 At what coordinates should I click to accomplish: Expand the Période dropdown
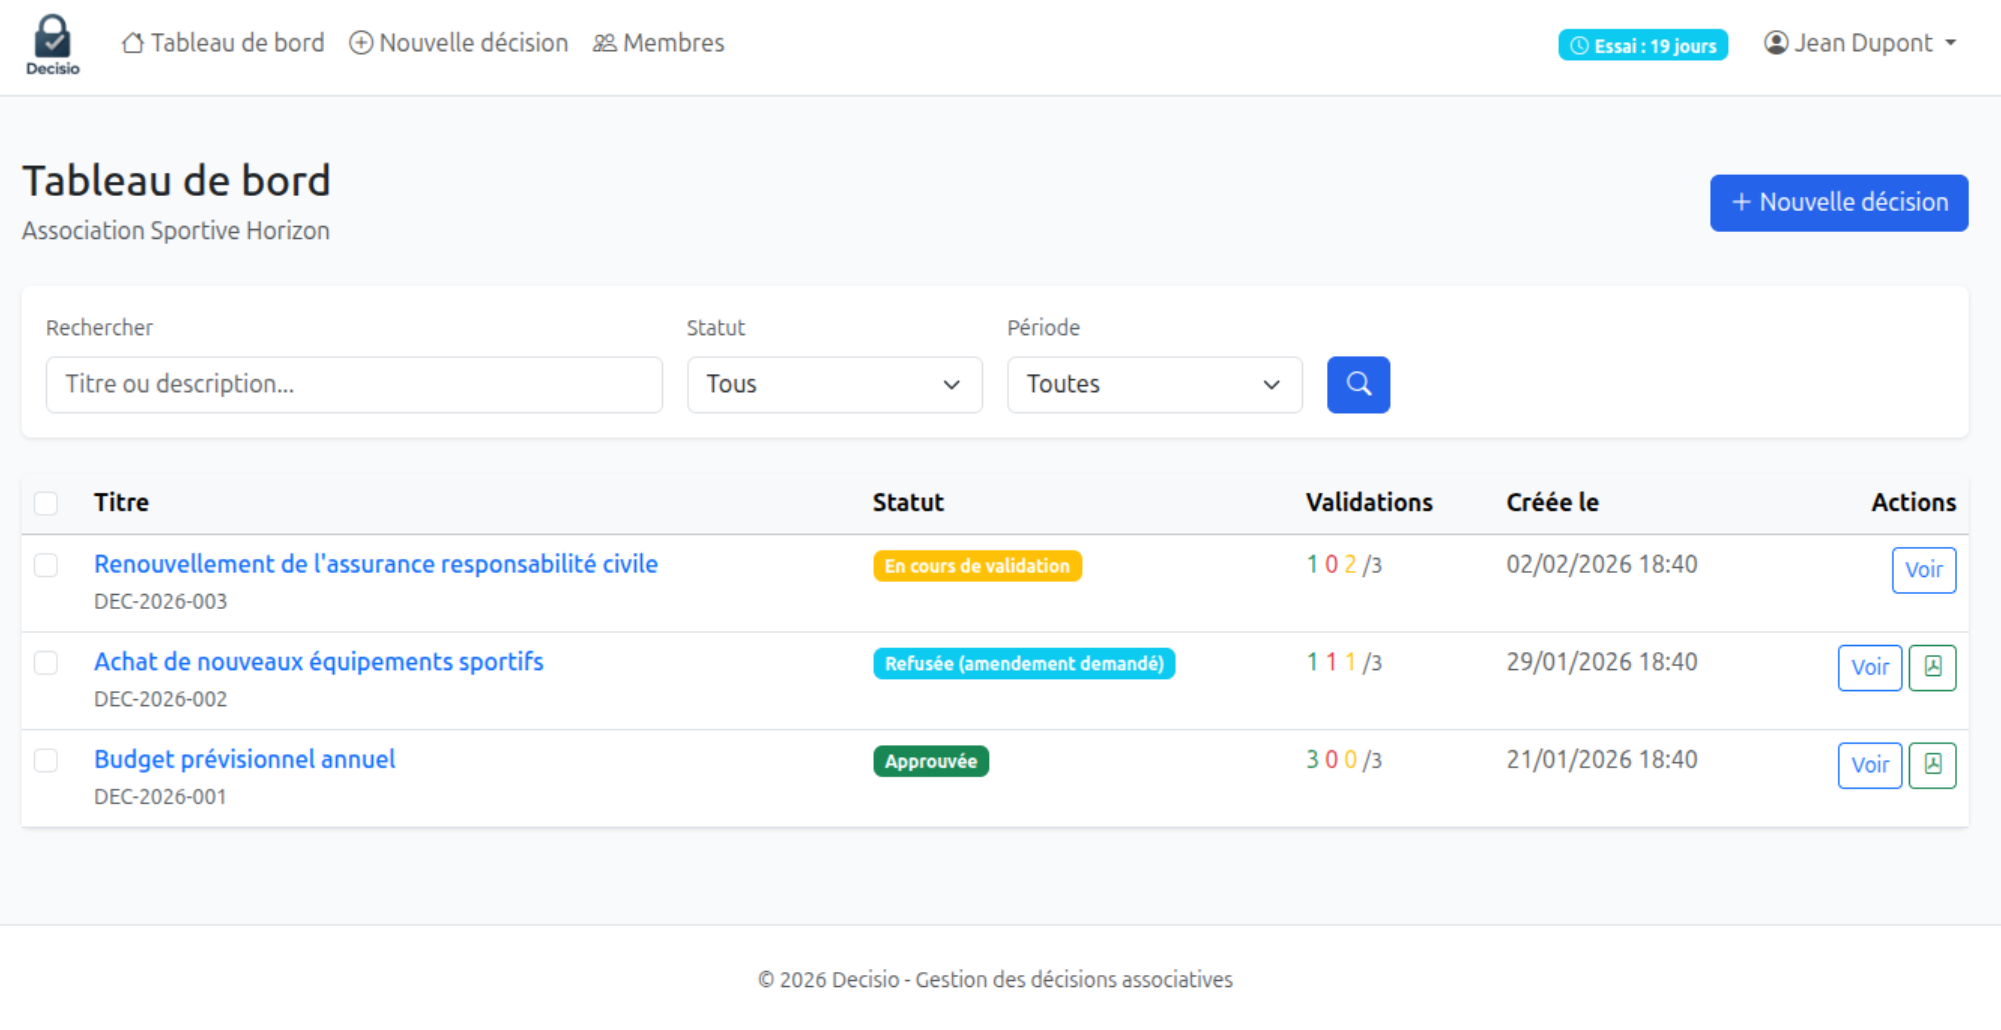pyautogui.click(x=1153, y=384)
